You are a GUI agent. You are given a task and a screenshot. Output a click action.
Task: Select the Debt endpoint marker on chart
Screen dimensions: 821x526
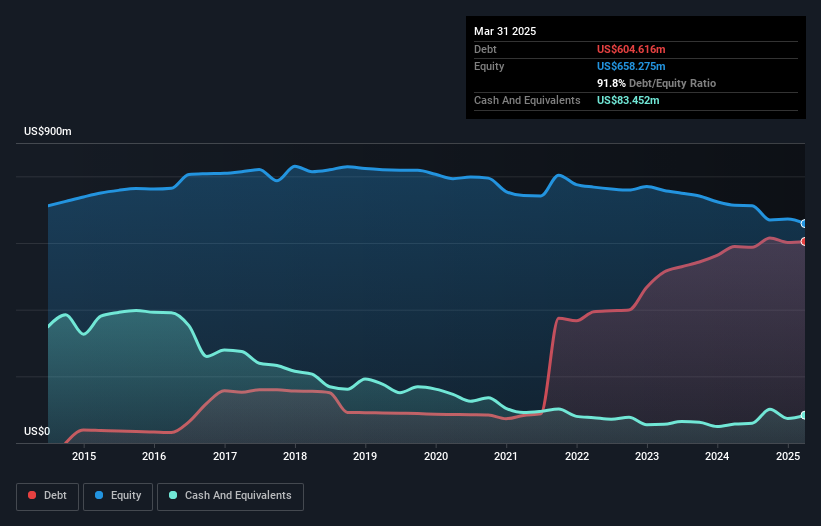pyautogui.click(x=804, y=241)
